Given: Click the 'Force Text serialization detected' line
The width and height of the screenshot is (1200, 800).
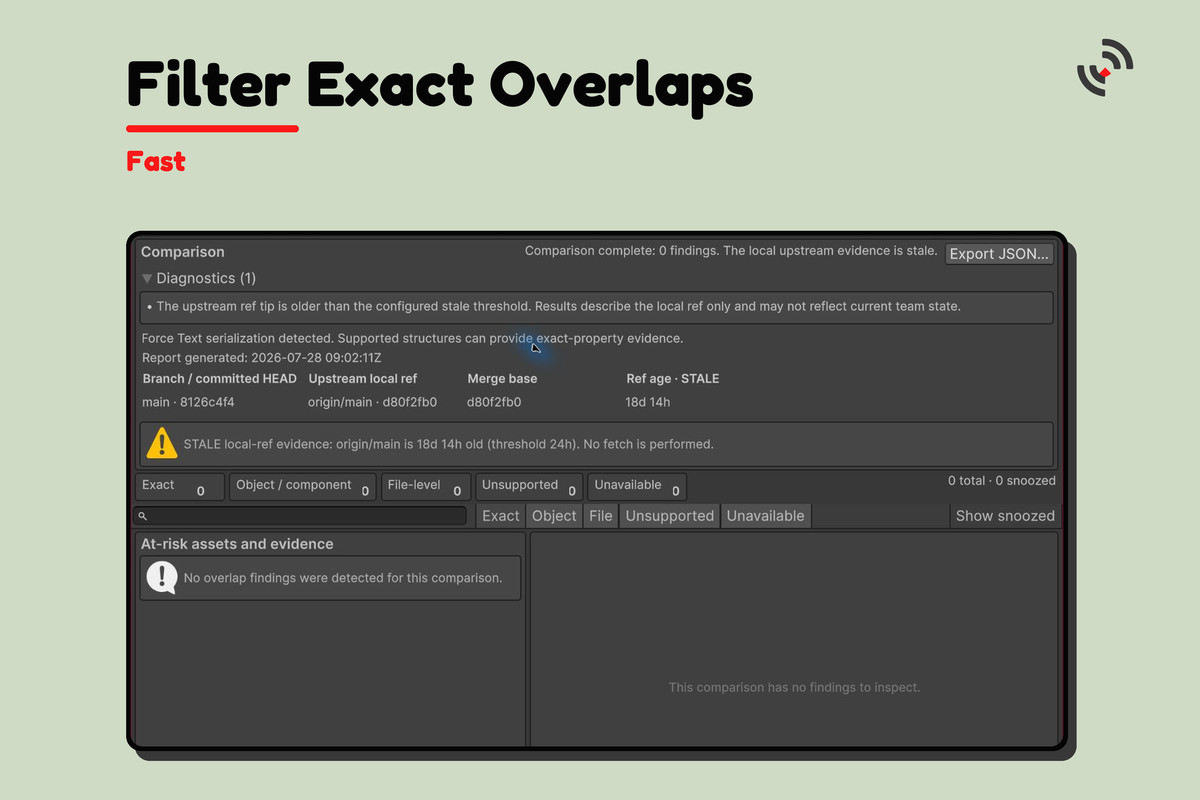Looking at the screenshot, I should pyautogui.click(x=412, y=338).
